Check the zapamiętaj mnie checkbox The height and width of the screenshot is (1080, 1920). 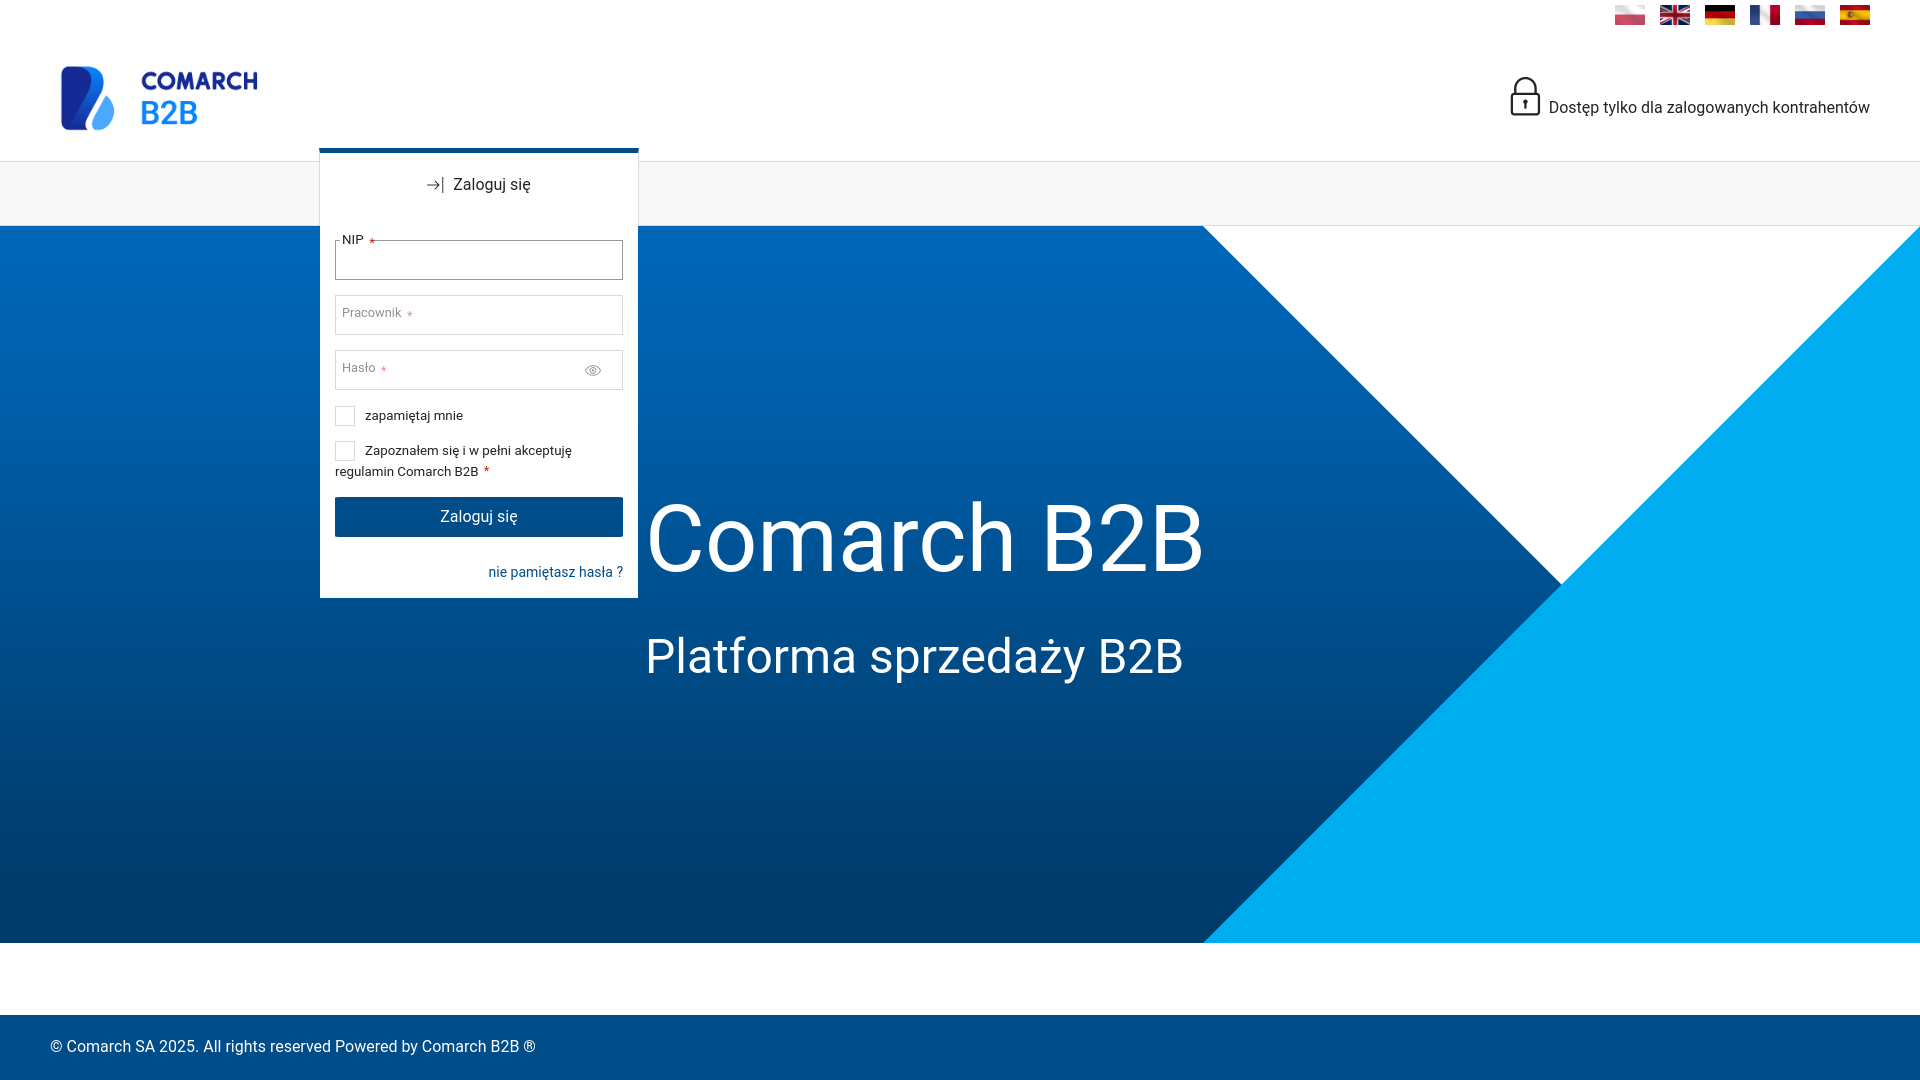tap(345, 416)
